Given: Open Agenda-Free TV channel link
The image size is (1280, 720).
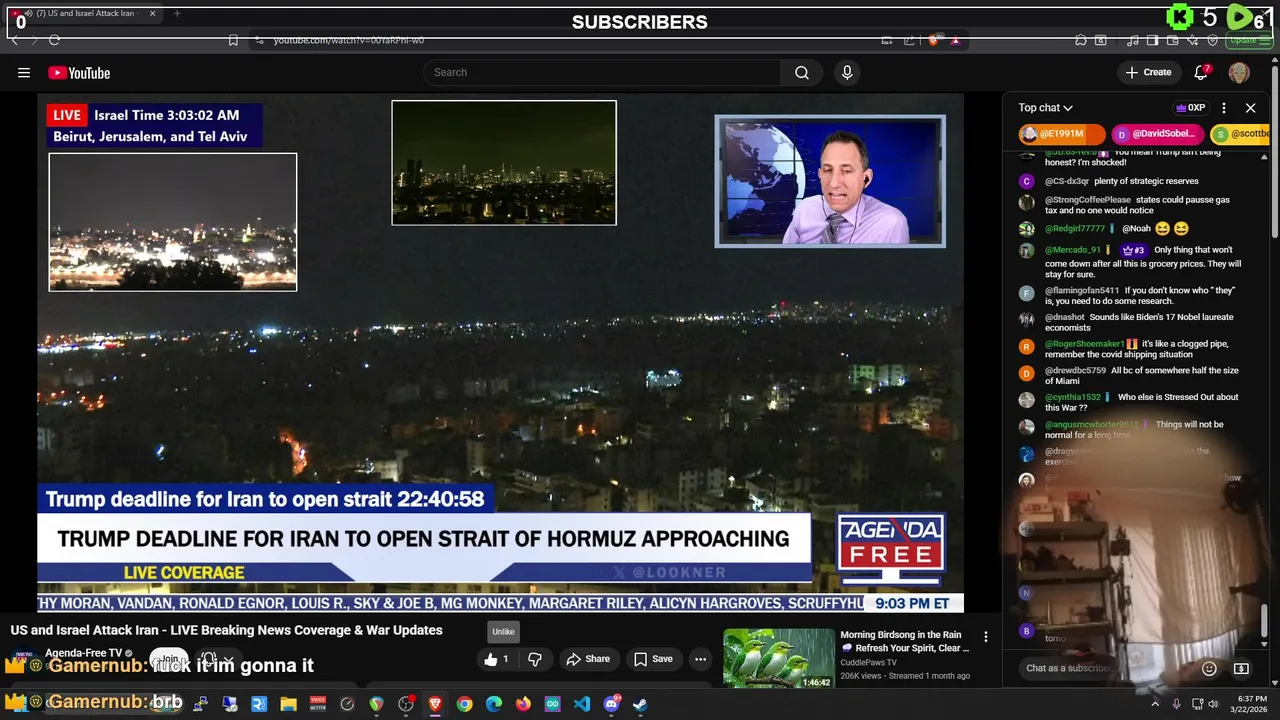Looking at the screenshot, I should 83,653.
